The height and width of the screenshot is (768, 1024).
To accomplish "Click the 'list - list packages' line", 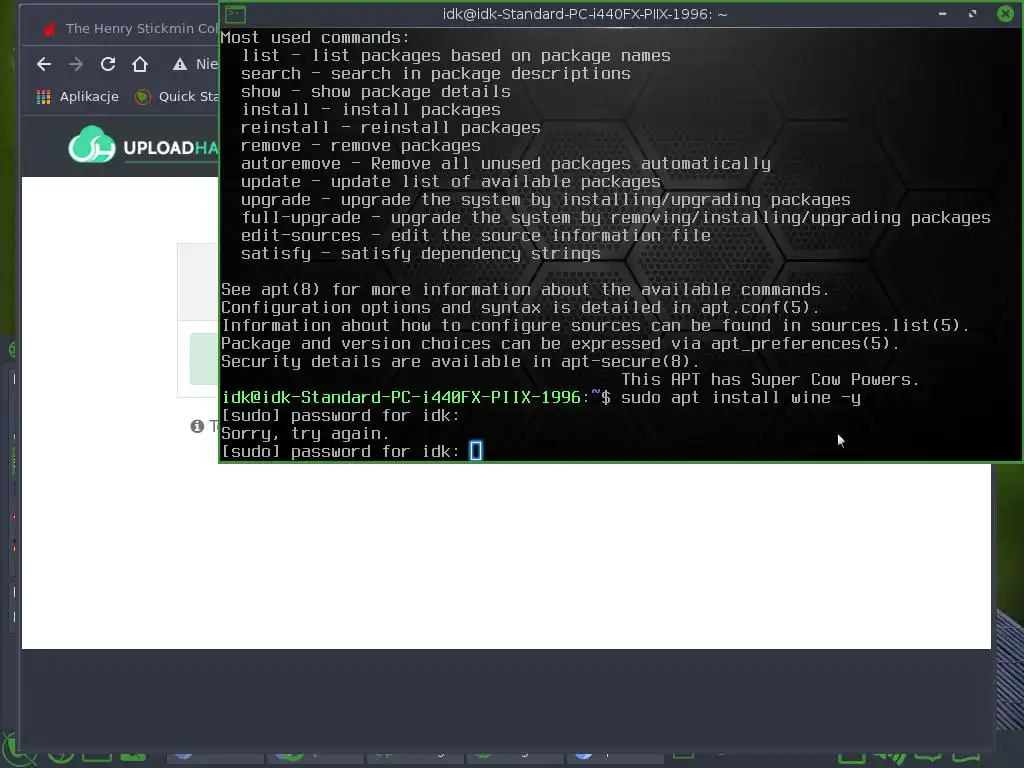I will tap(456, 56).
